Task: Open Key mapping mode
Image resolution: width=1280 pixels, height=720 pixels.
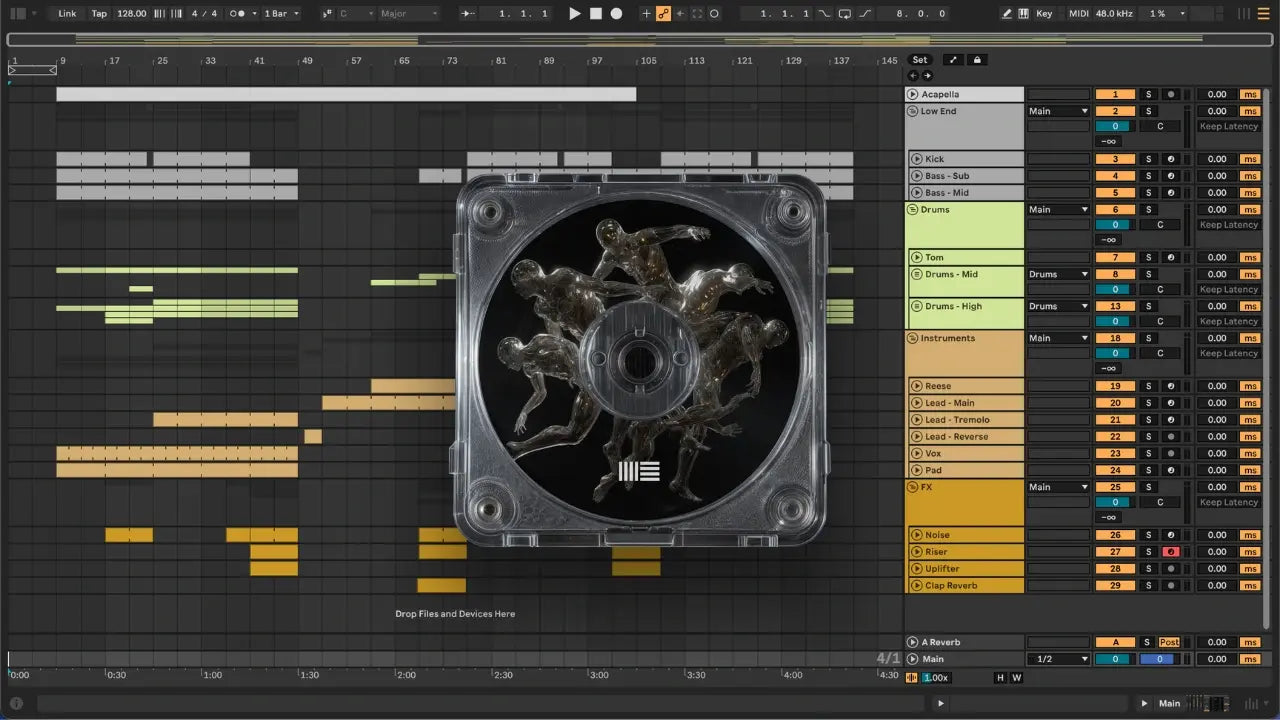Action: [1044, 14]
